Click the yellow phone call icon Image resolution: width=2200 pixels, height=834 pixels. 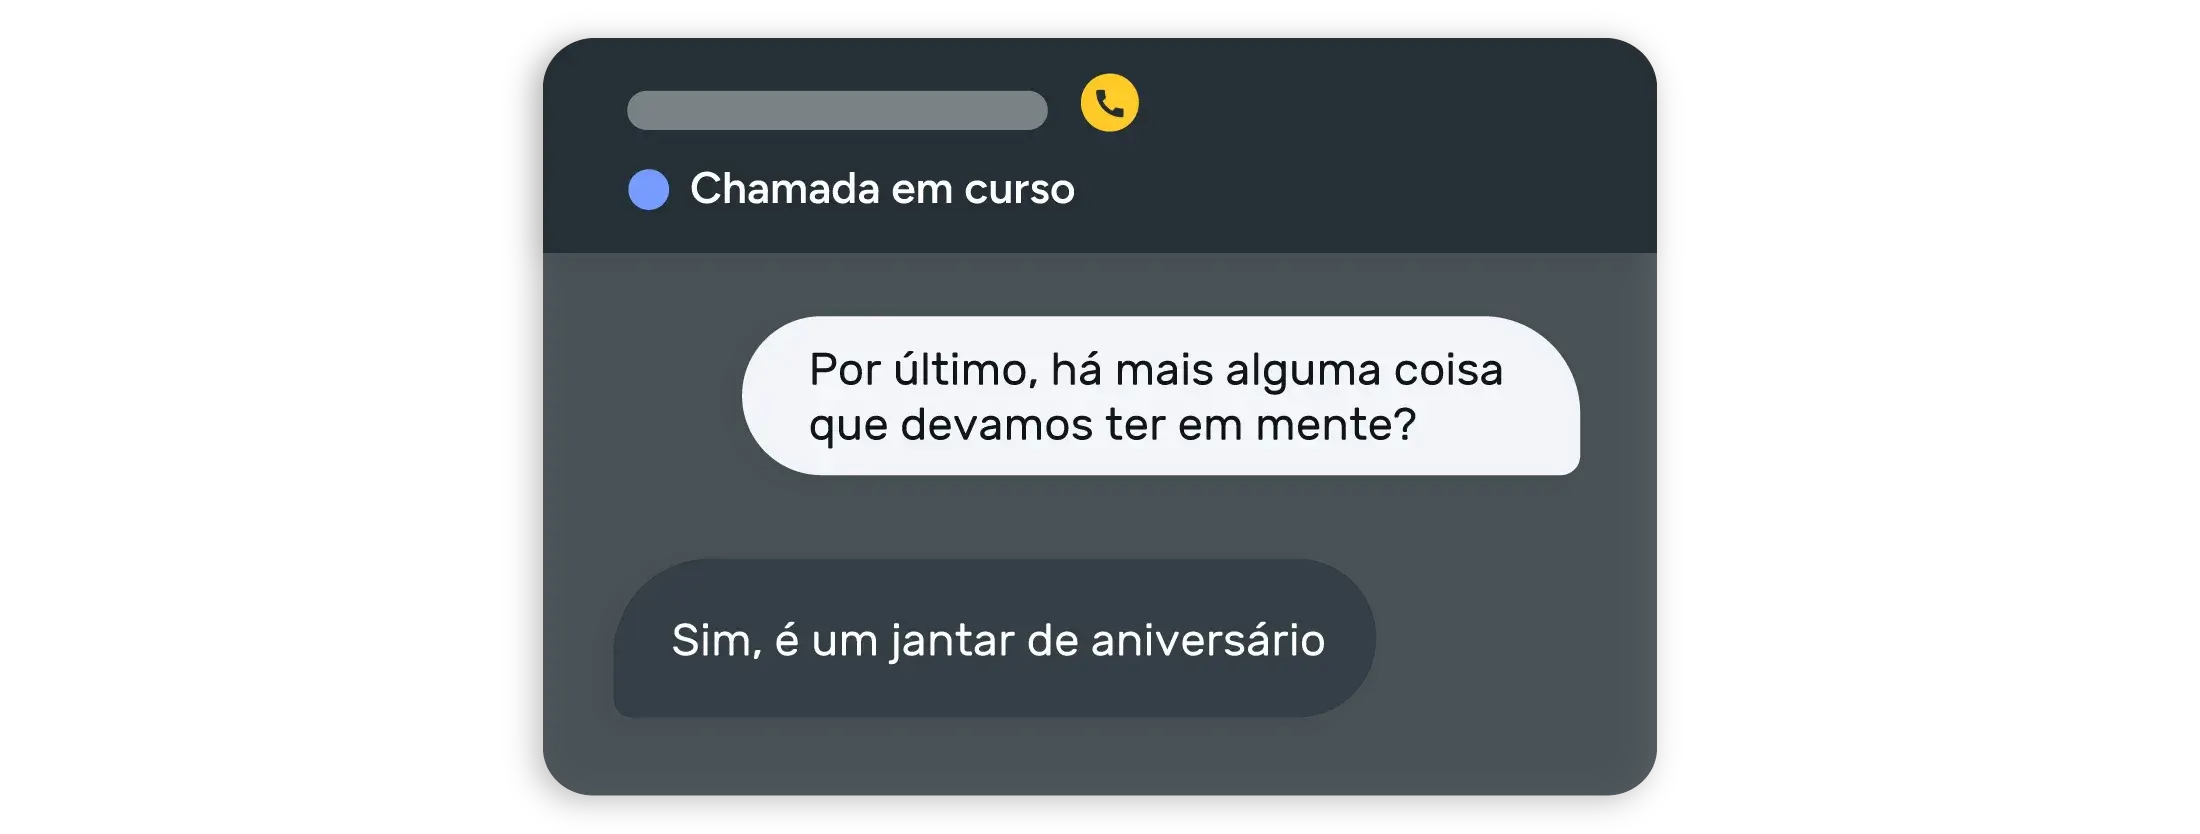[x=1109, y=103]
